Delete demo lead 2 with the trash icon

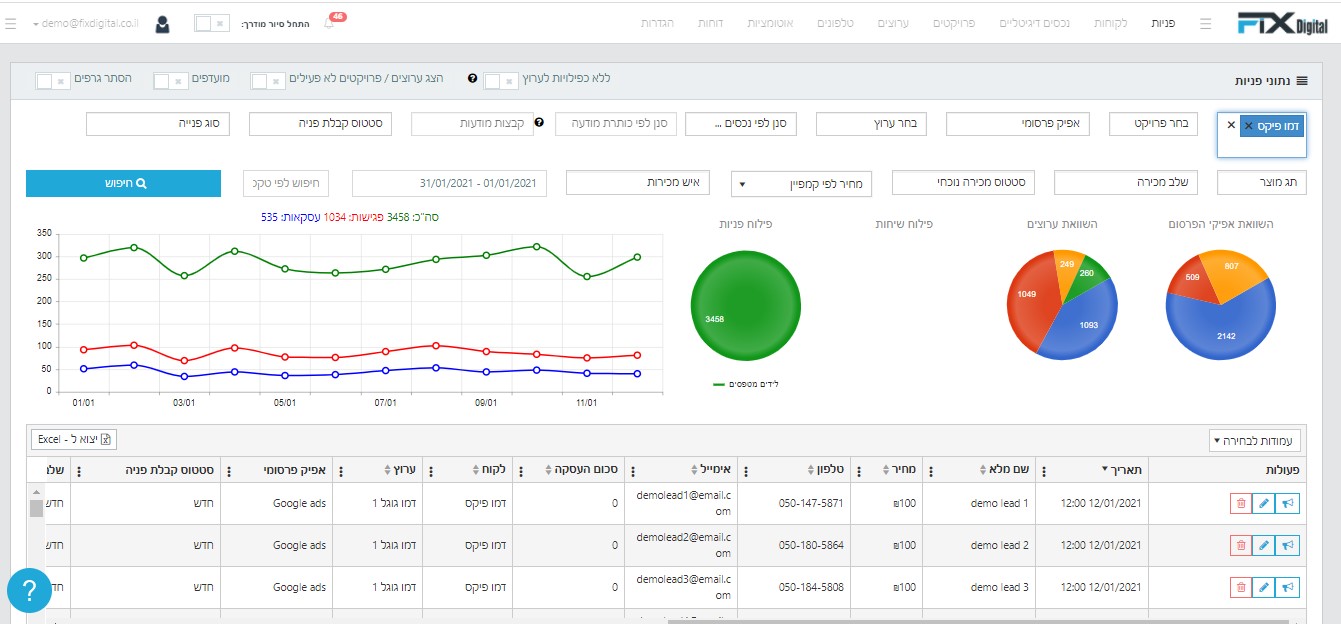tap(1241, 545)
